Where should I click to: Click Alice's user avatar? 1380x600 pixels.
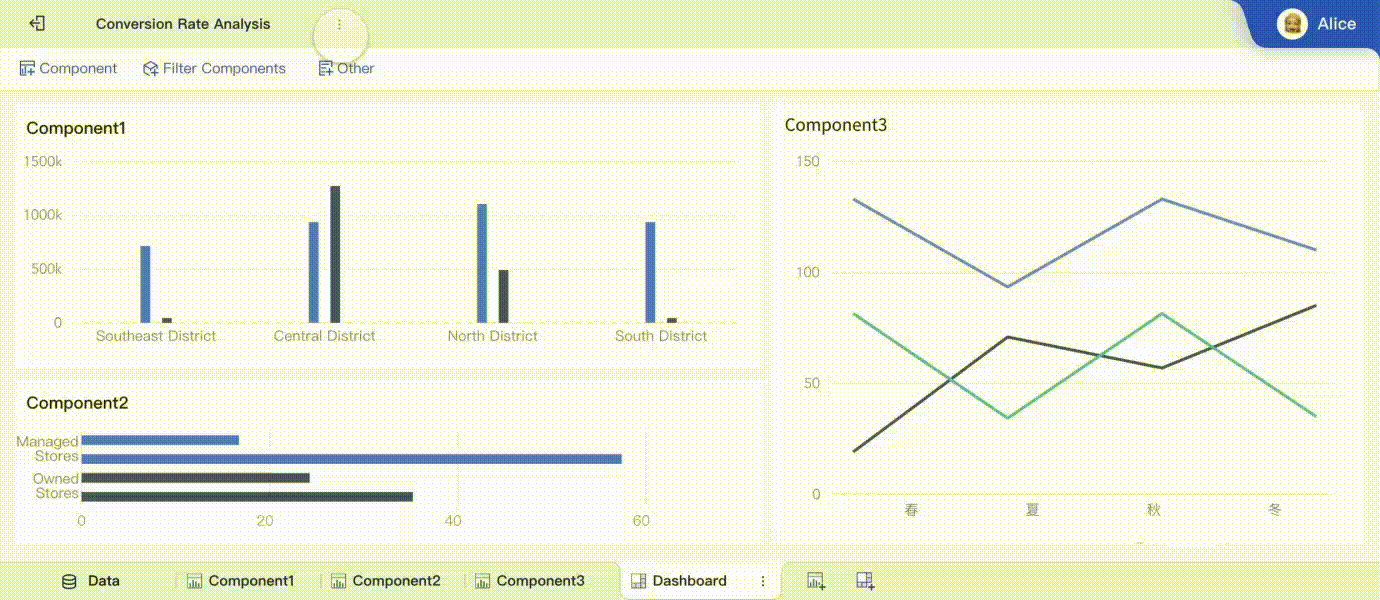[x=1292, y=24]
